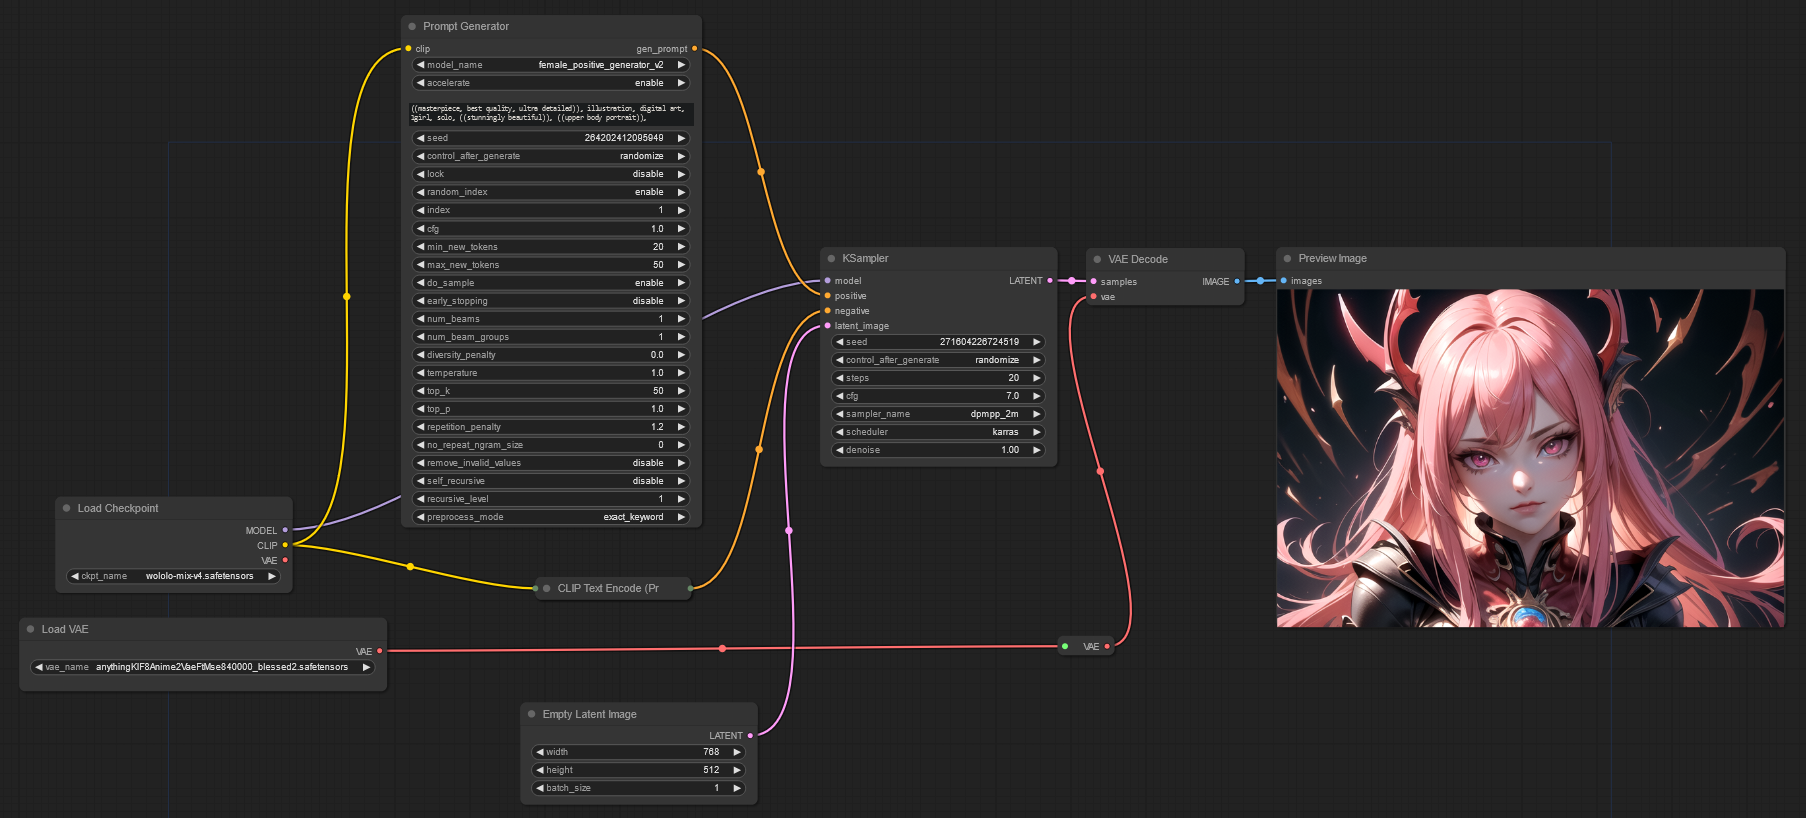Click the latent_image input socket on KSampler

tap(827, 326)
